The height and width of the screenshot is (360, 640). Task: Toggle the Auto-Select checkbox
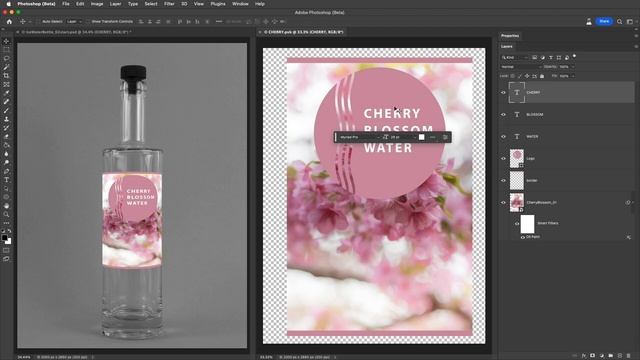pyautogui.click(x=38, y=22)
